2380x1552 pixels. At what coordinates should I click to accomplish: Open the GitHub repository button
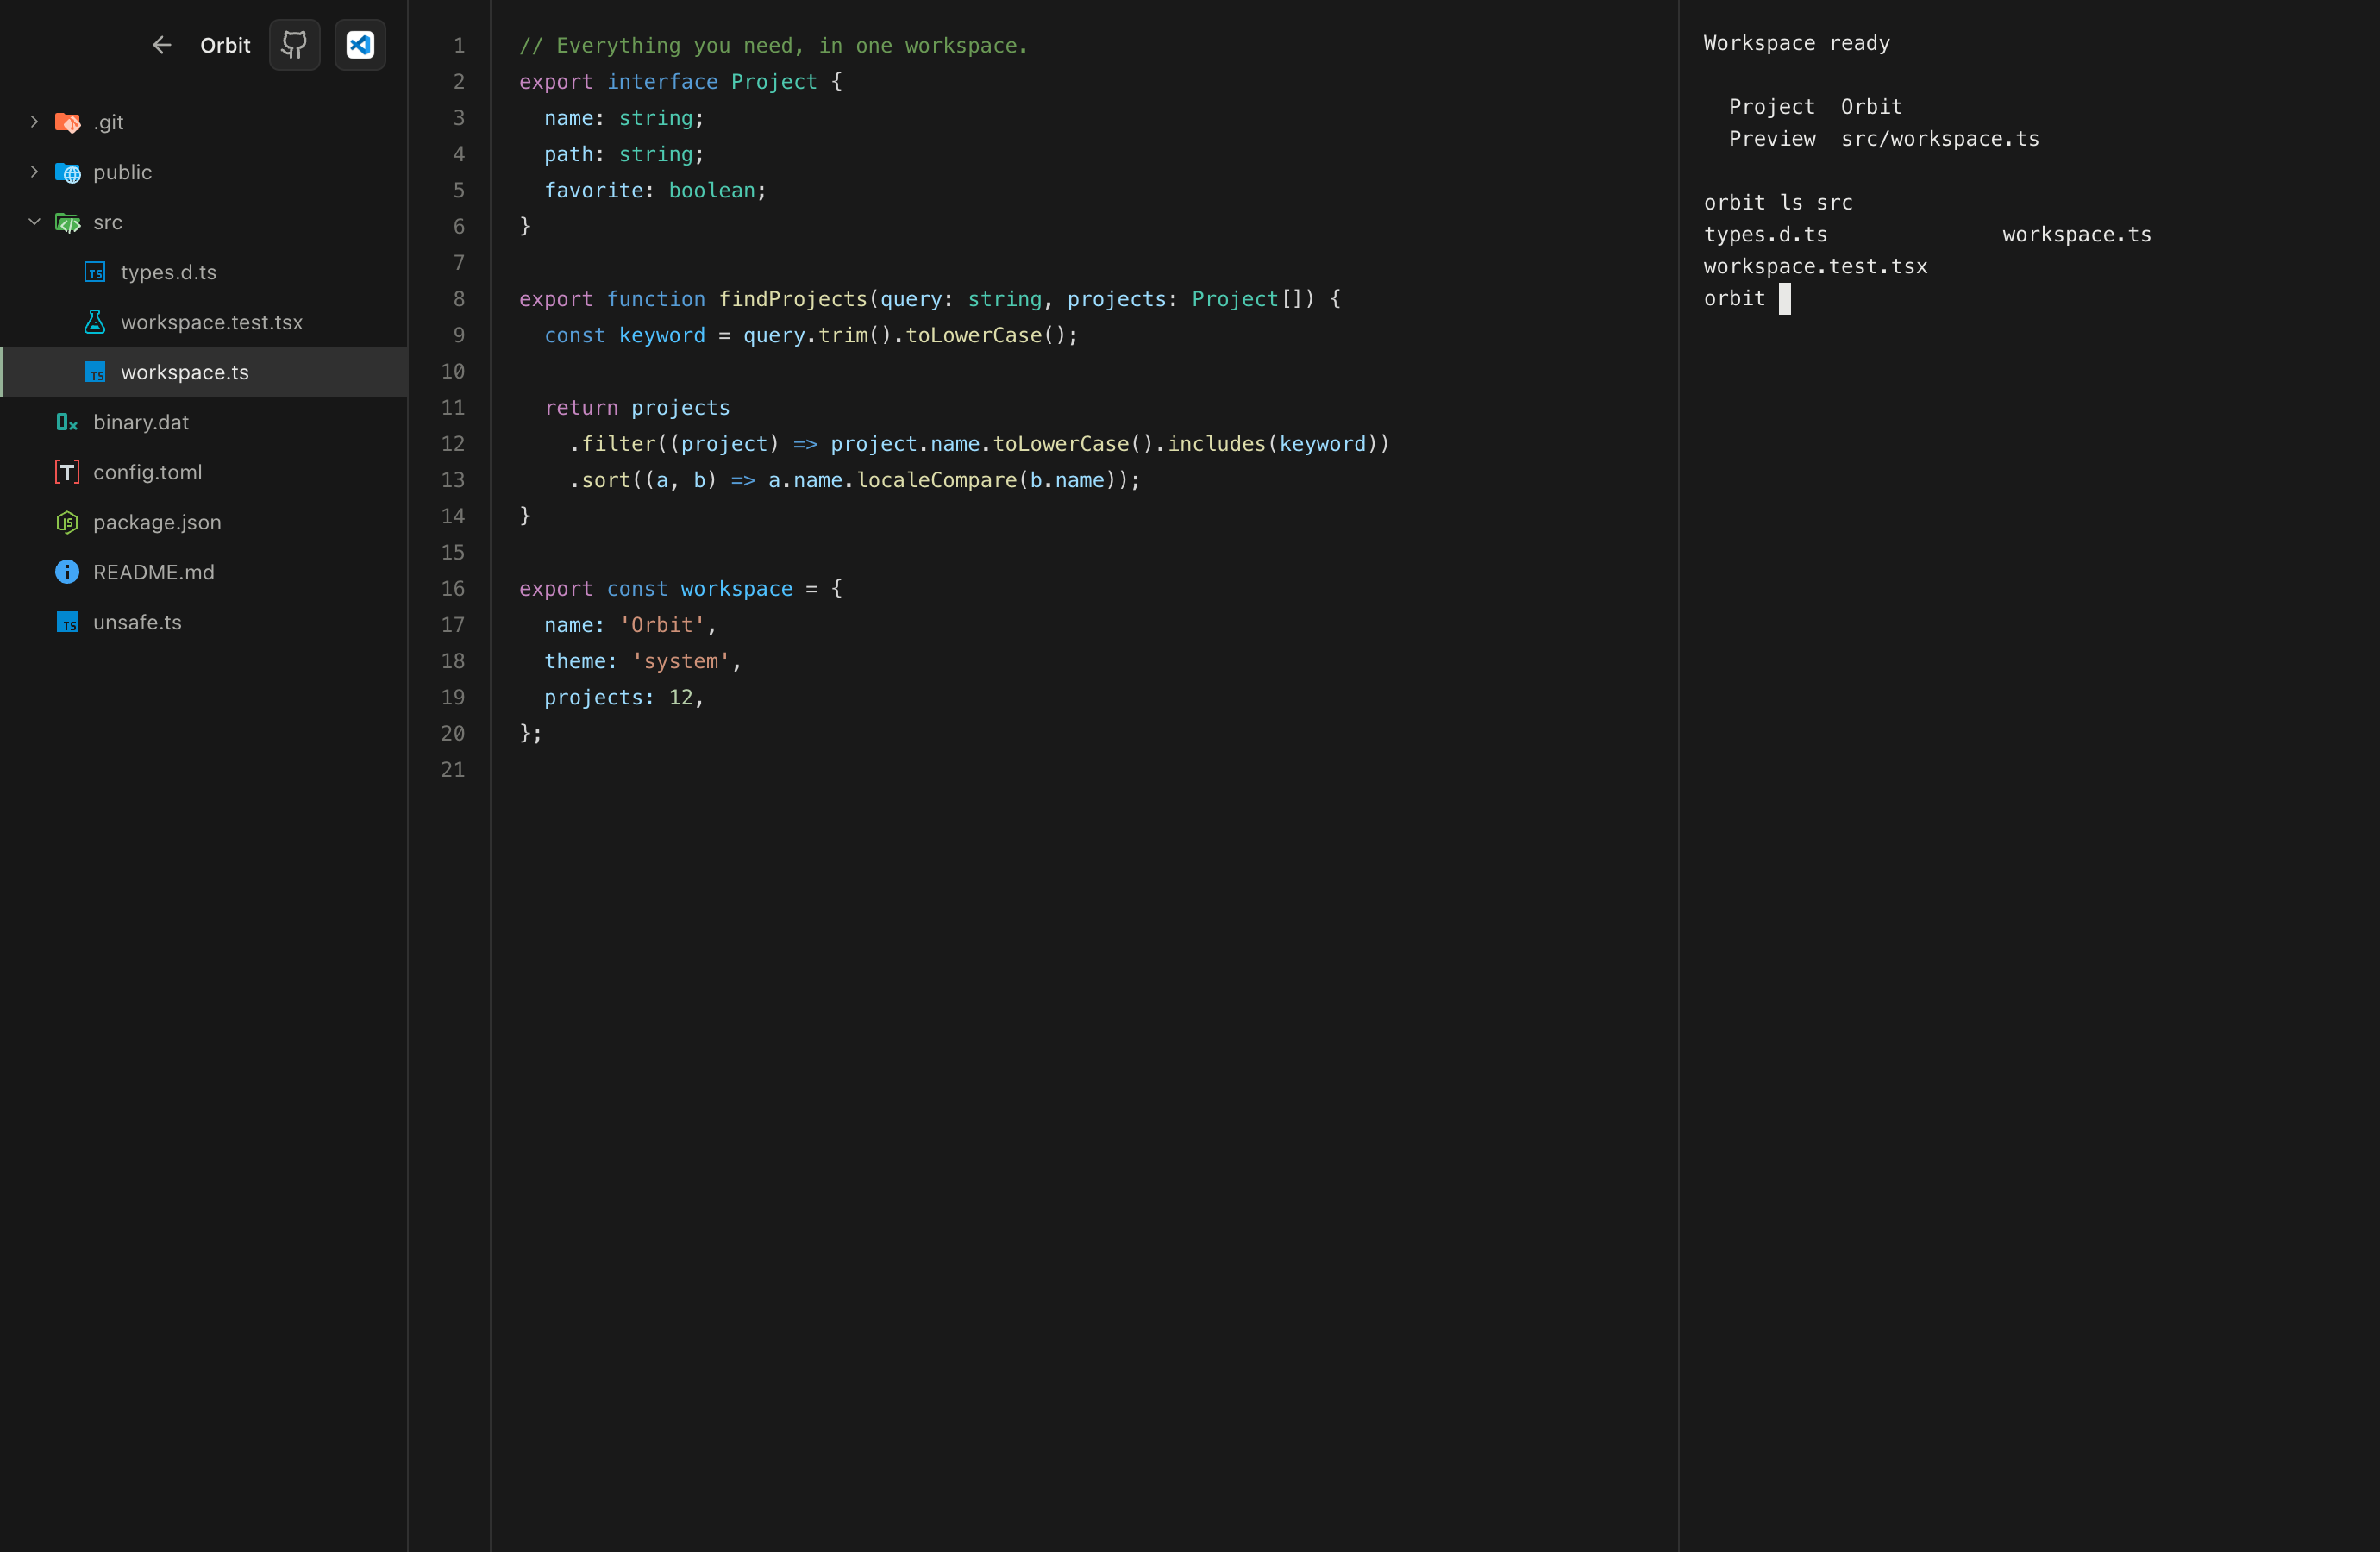(295, 45)
